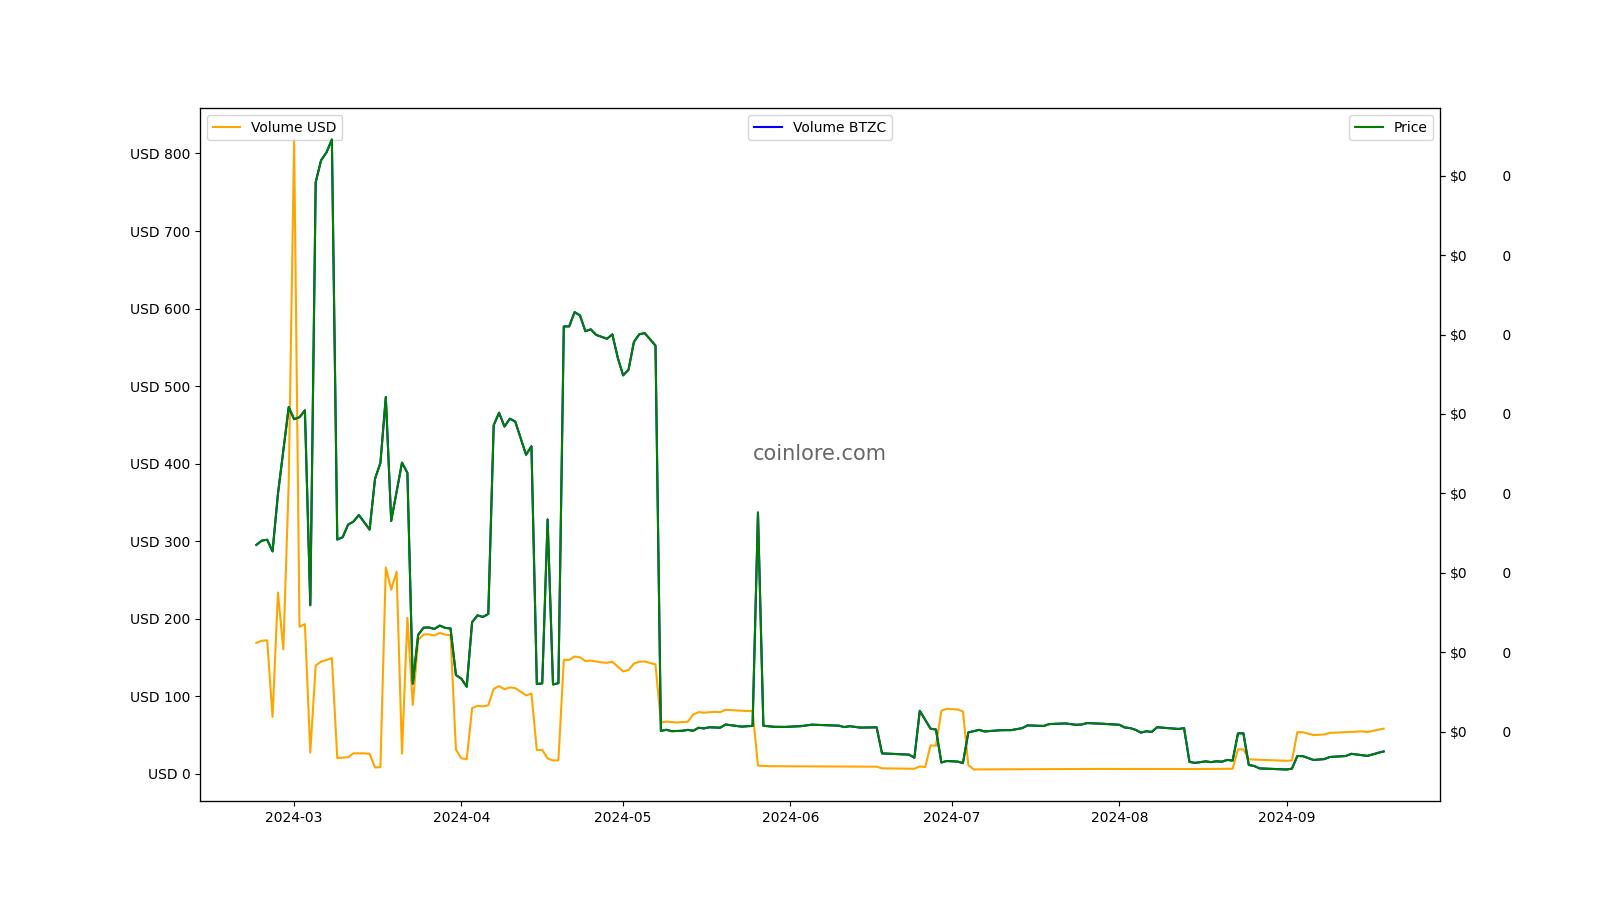This screenshot has width=1600, height=900.
Task: Click the 2024-05 date tick label
Action: click(623, 817)
